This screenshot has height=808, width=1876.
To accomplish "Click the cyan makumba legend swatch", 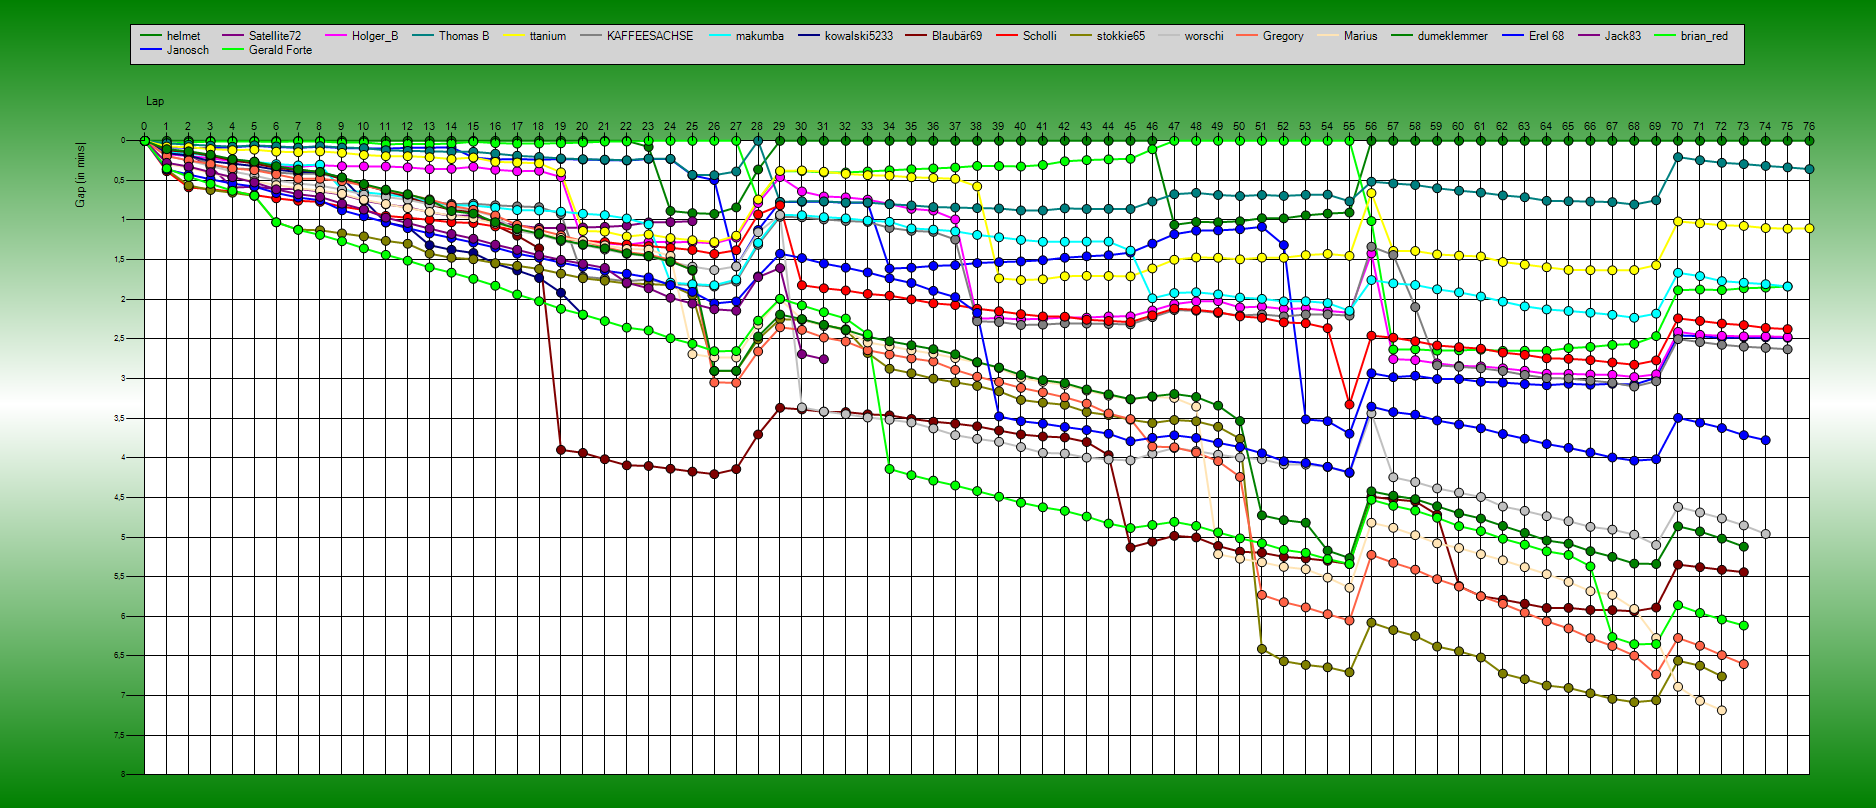I will click(719, 36).
